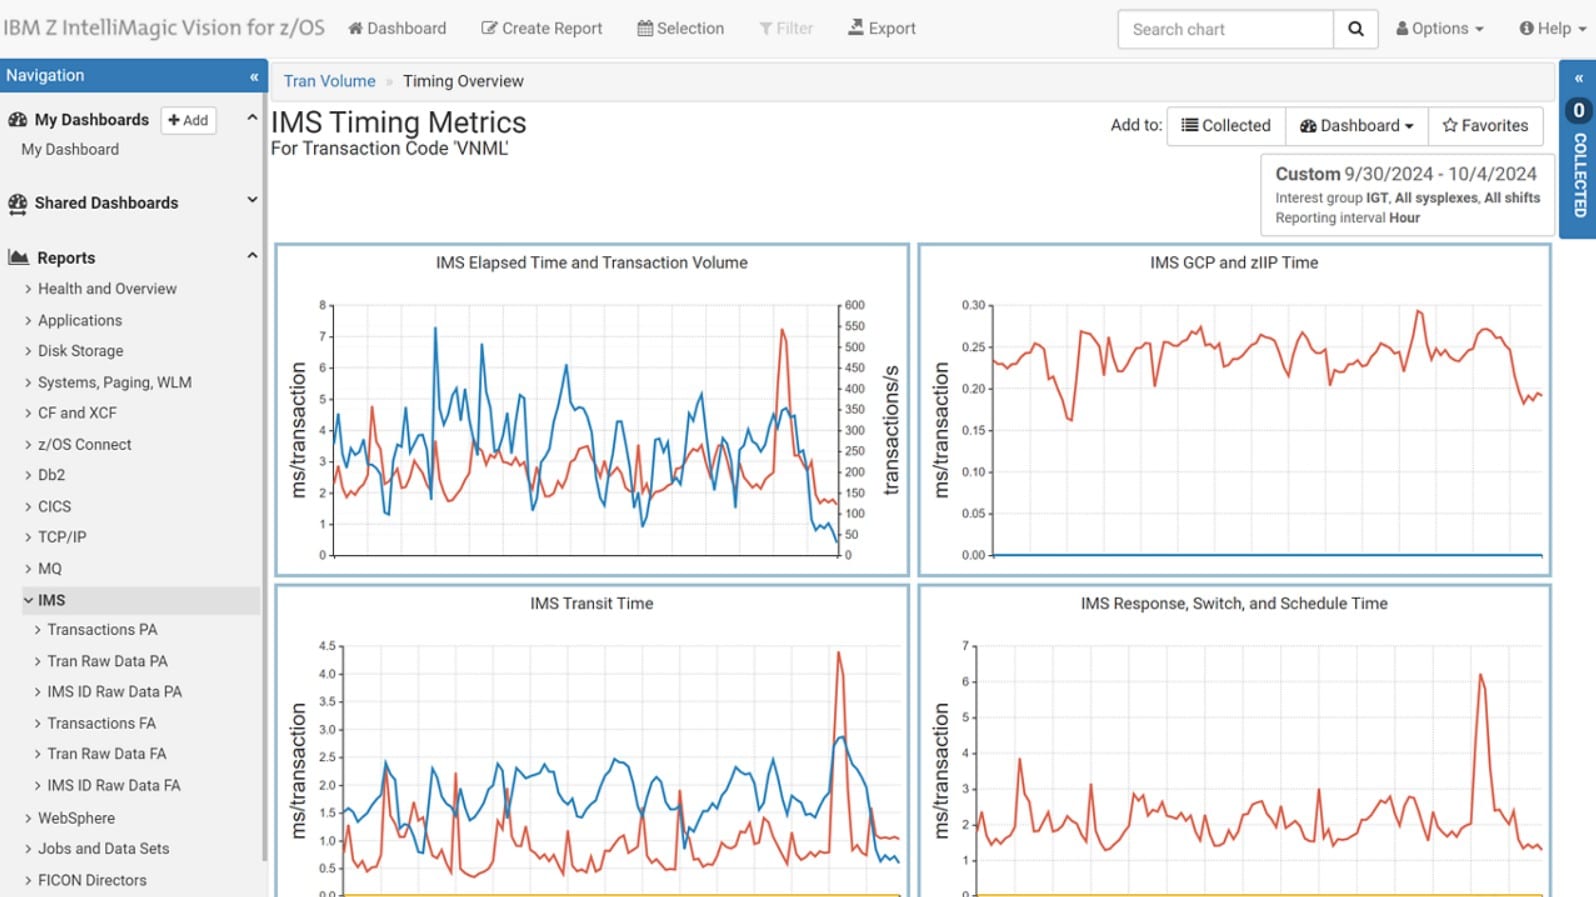Image resolution: width=1596 pixels, height=897 pixels.
Task: Open Create Report in top bar
Action: pyautogui.click(x=541, y=28)
